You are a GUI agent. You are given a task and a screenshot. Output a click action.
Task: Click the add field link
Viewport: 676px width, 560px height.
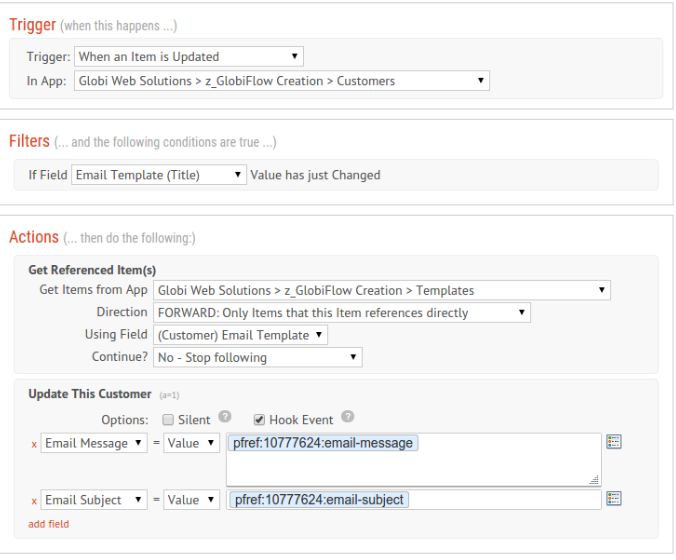48,524
